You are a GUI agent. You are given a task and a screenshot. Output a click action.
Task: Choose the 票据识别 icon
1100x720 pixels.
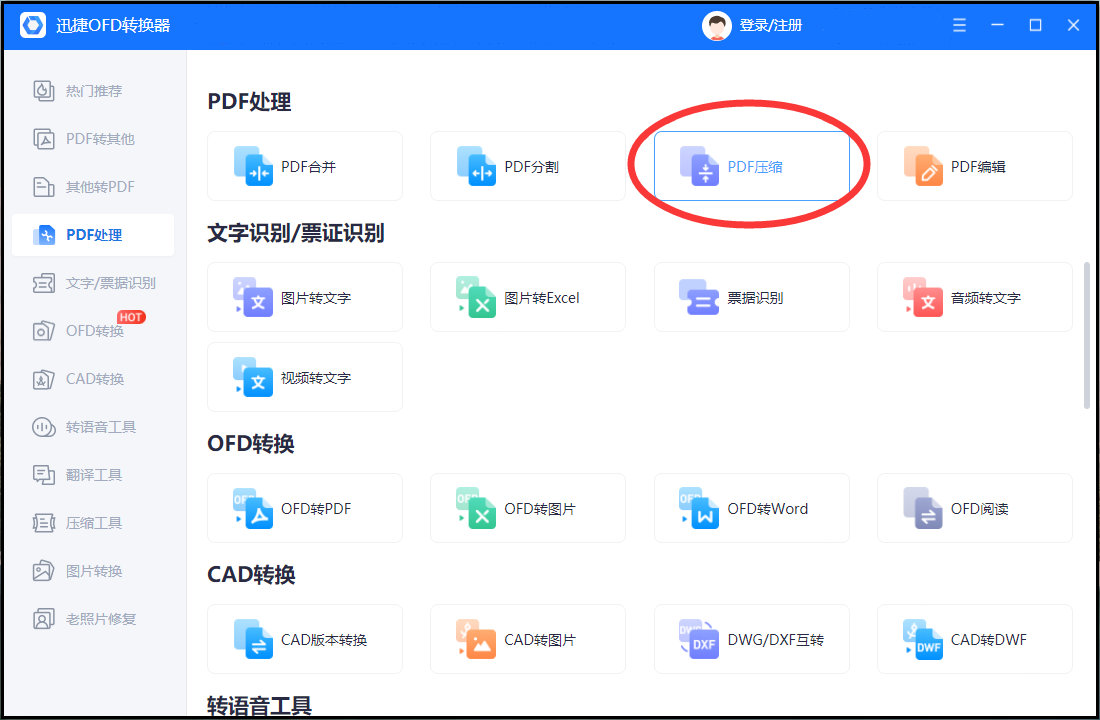pyautogui.click(x=699, y=298)
